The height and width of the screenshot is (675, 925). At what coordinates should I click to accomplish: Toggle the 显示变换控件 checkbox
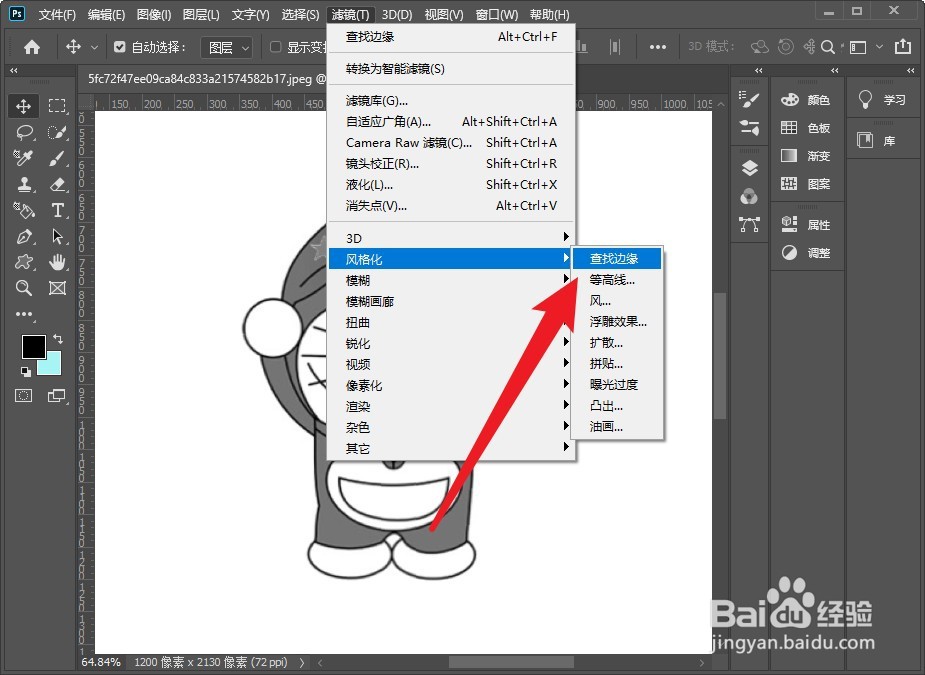click(275, 47)
